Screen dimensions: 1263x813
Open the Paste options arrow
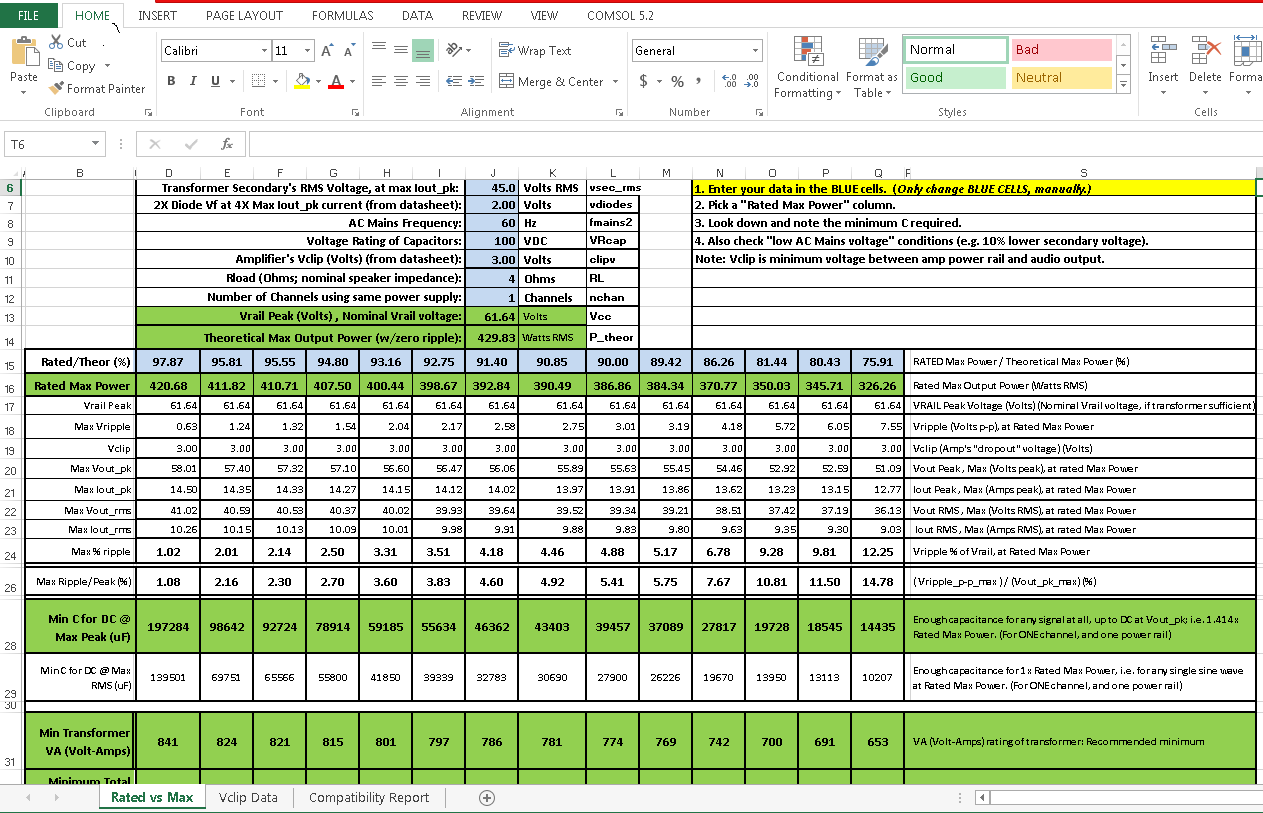click(x=23, y=92)
